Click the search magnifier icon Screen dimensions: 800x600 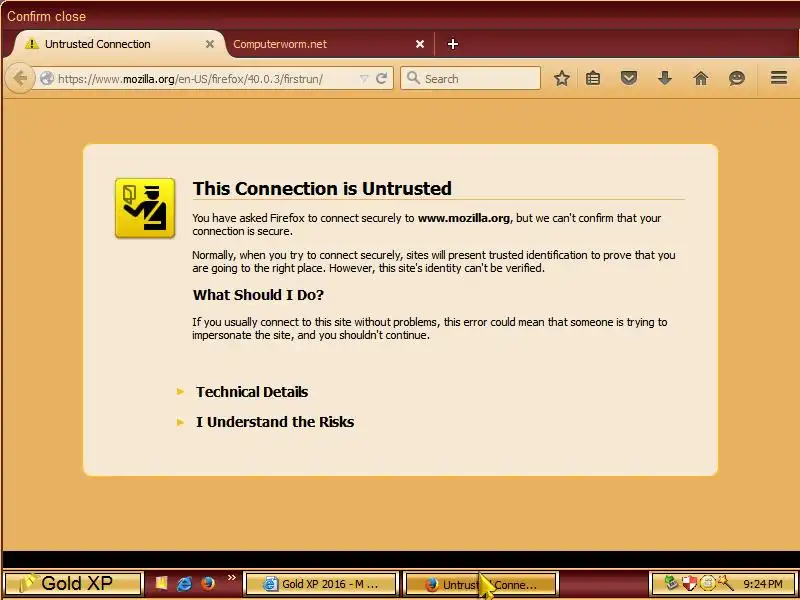tap(413, 78)
